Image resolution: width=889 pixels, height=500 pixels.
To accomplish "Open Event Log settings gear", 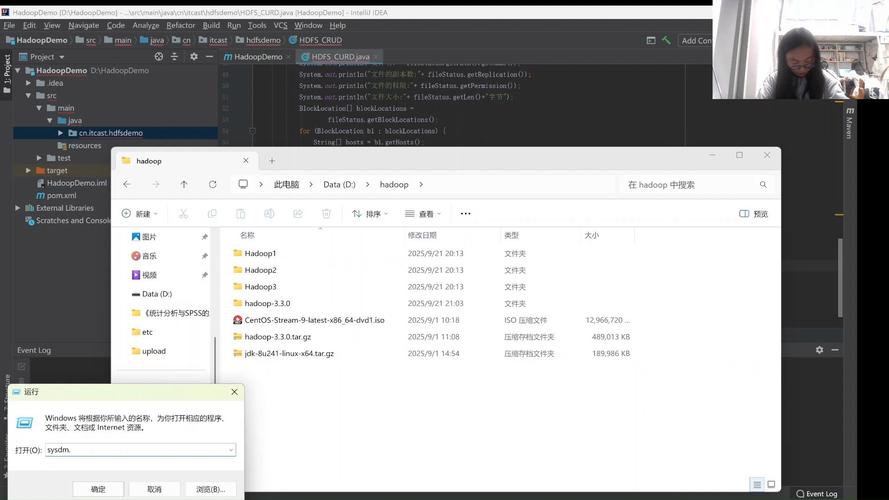I will tap(819, 350).
